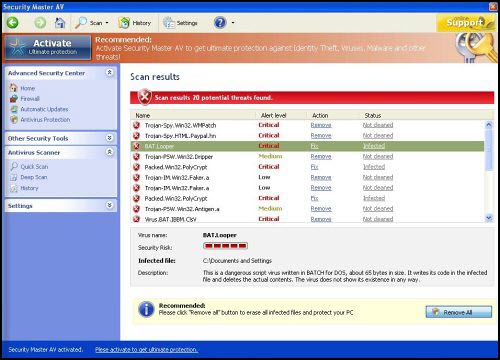Click the Firewall sidebar icon
The image size is (500, 360).
tap(14, 98)
